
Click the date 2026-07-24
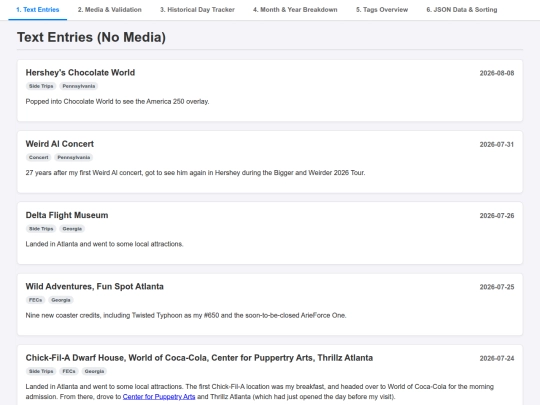click(x=497, y=358)
